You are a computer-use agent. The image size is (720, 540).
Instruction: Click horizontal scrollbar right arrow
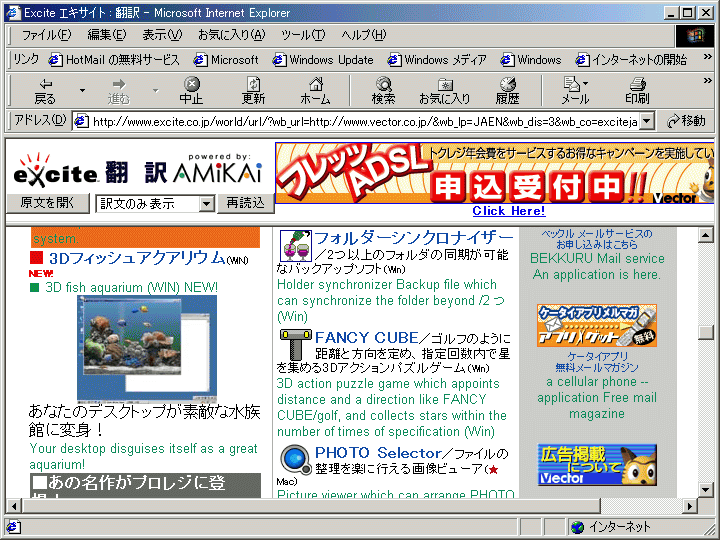click(689, 506)
